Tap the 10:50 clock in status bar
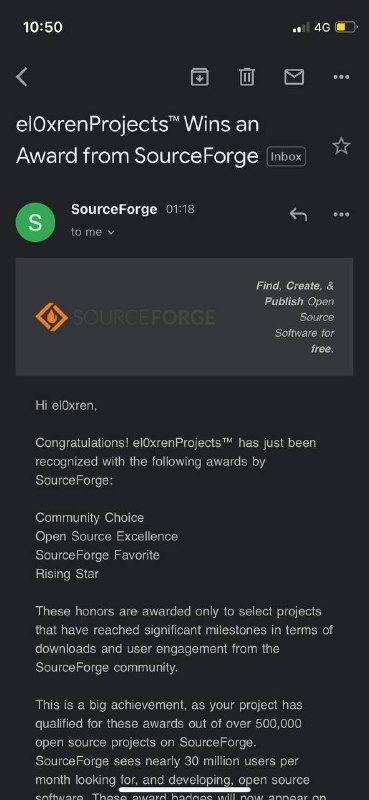 point(43,27)
